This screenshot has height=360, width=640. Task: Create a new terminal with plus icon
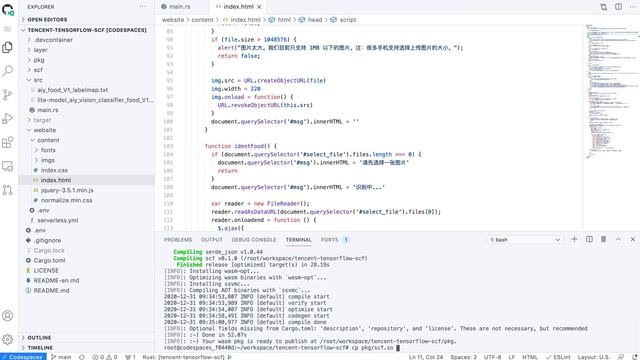[574, 239]
